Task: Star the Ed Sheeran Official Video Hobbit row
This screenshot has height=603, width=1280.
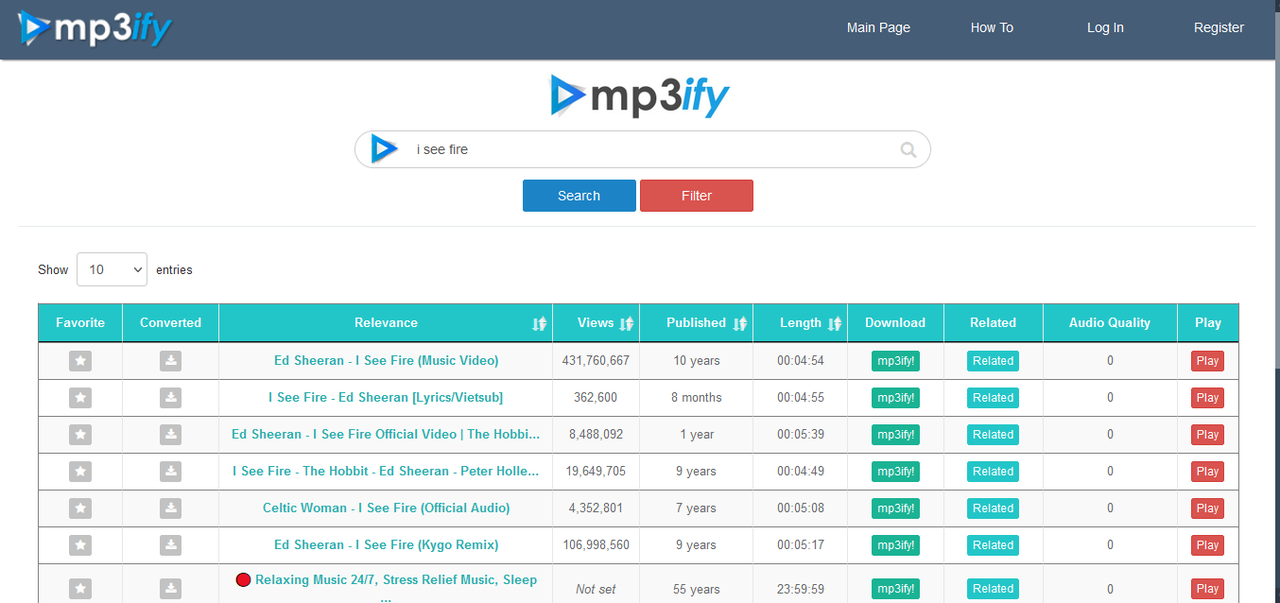Action: coord(80,435)
